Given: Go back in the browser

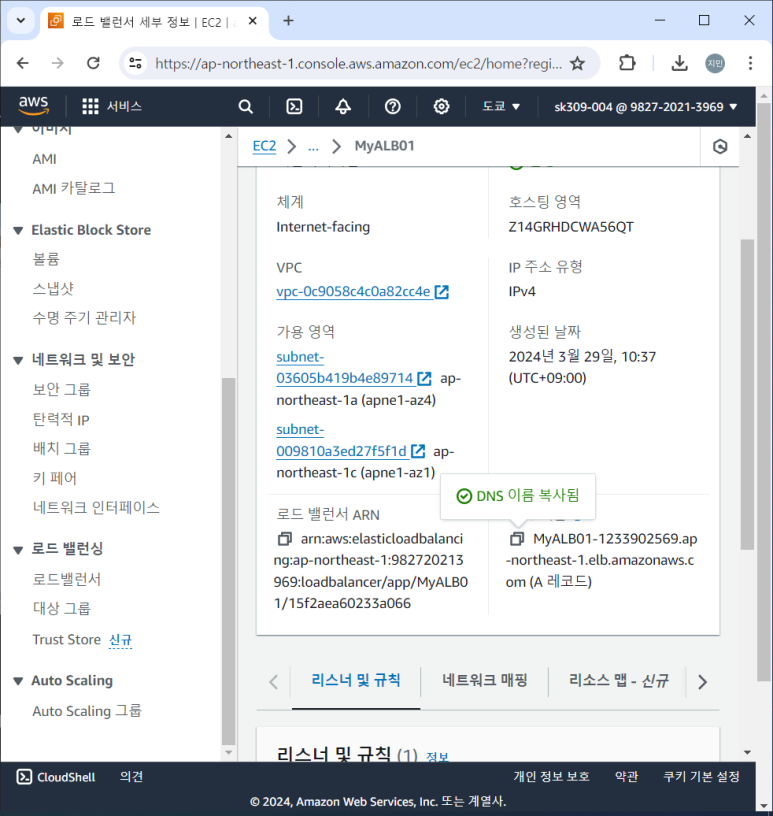Looking at the screenshot, I should [23, 63].
